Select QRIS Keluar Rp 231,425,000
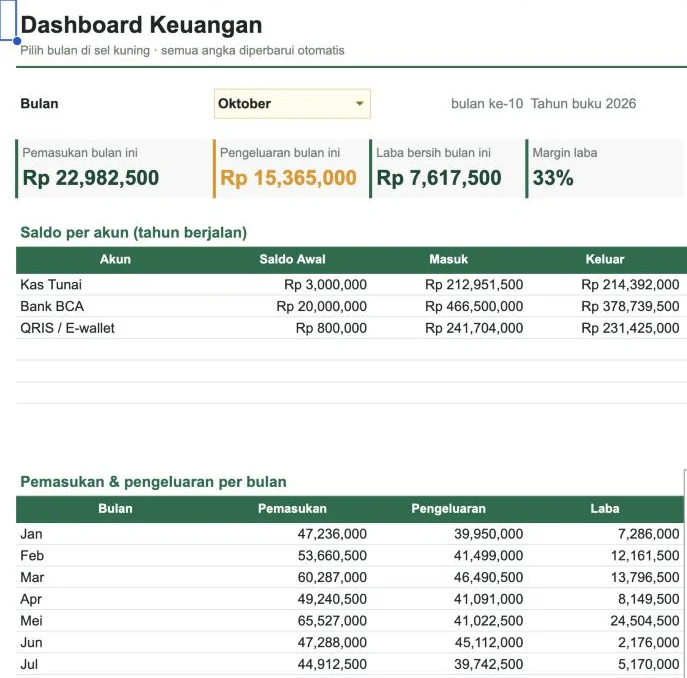The image size is (687, 678). pyautogui.click(x=630, y=328)
